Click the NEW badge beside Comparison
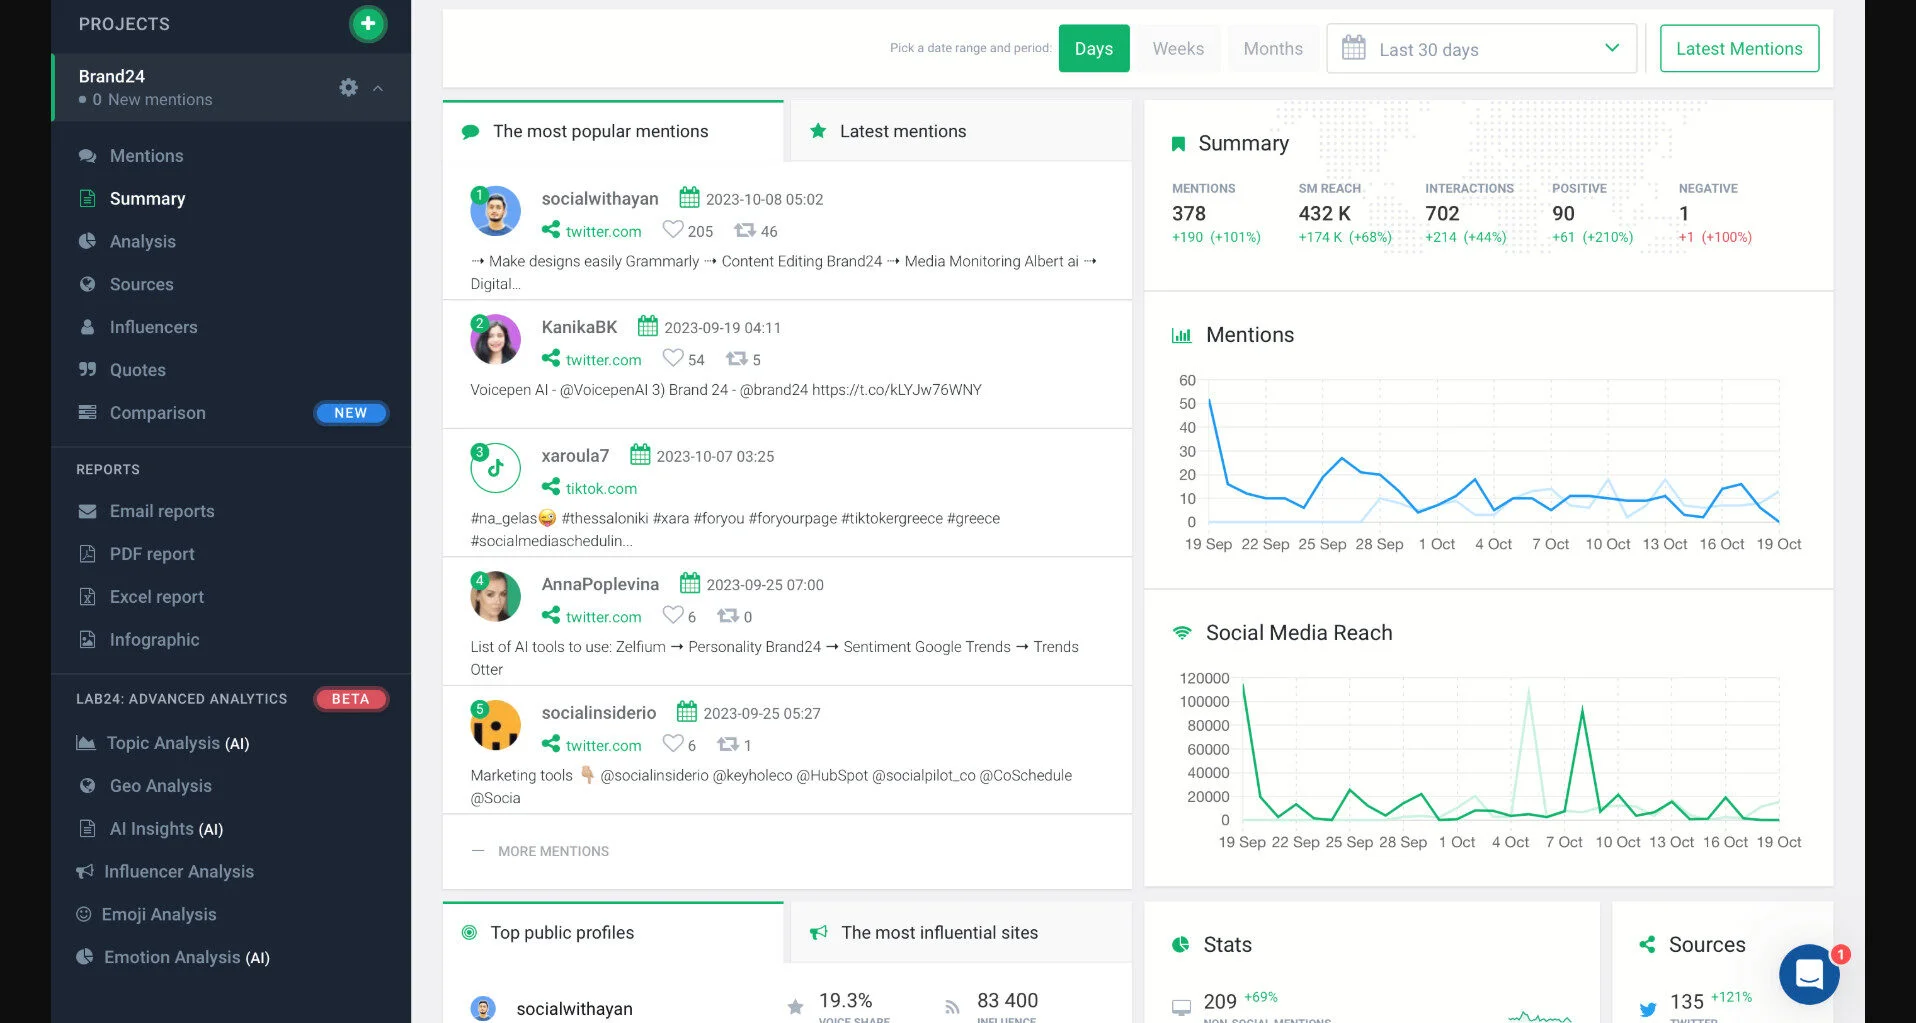 pyautogui.click(x=351, y=413)
